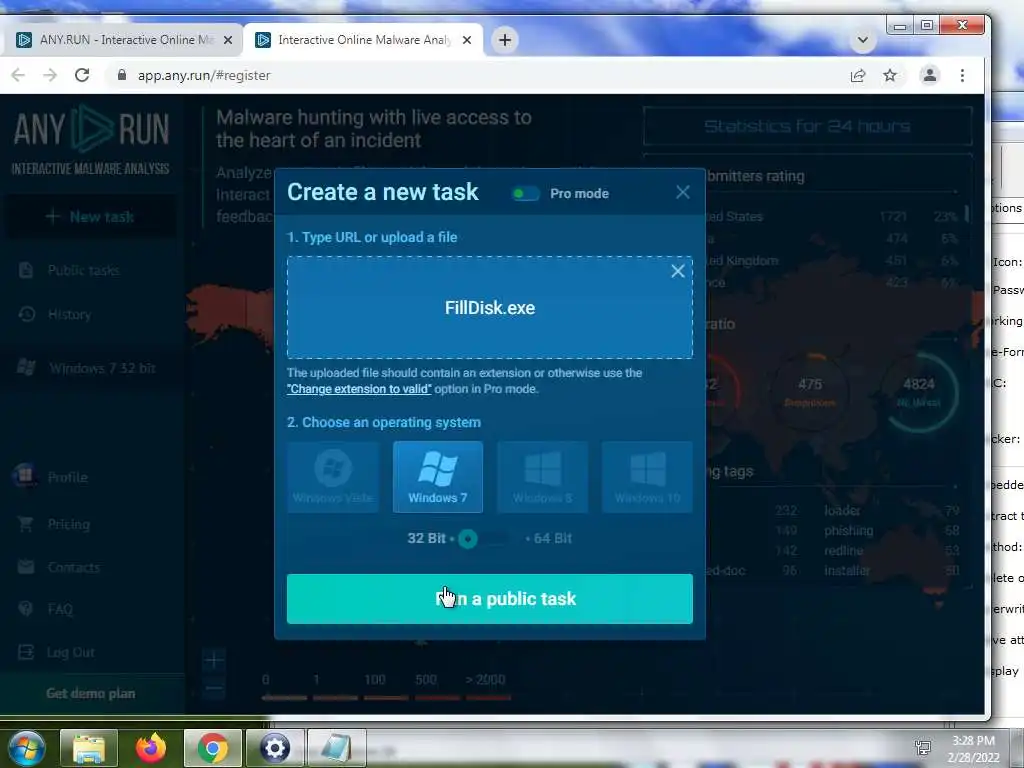Open Pricing in the sidebar
Viewport: 1024px width, 768px height.
click(x=68, y=524)
